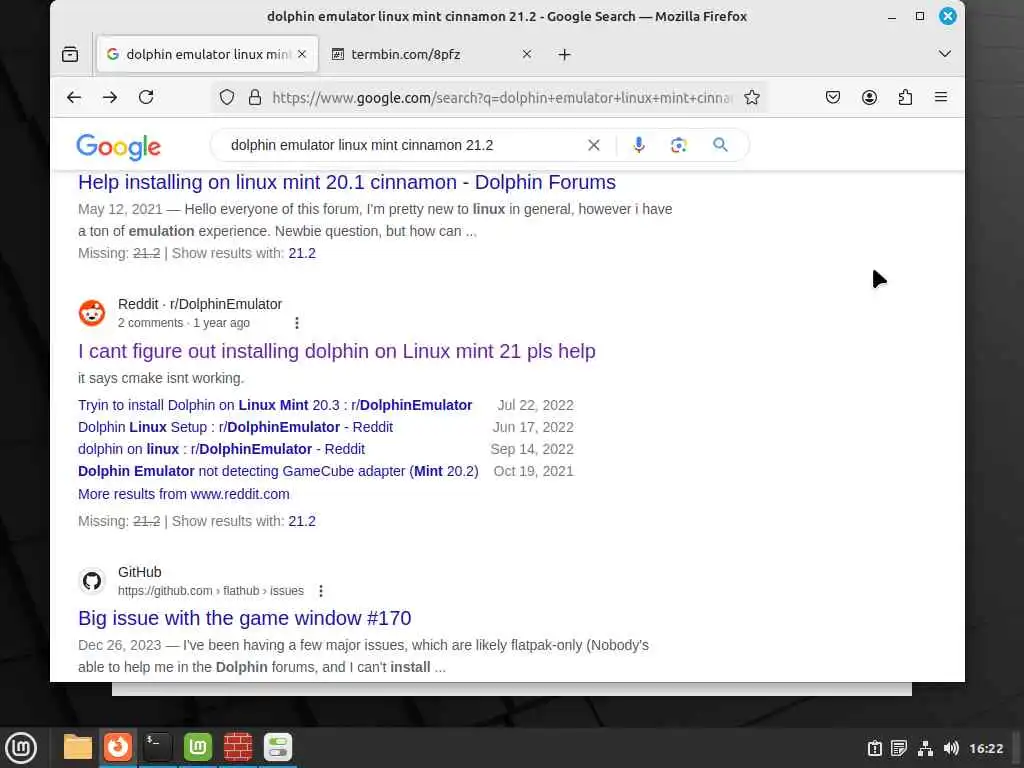Maximize the Firefox window
The width and height of the screenshot is (1024, 768).
point(920,16)
